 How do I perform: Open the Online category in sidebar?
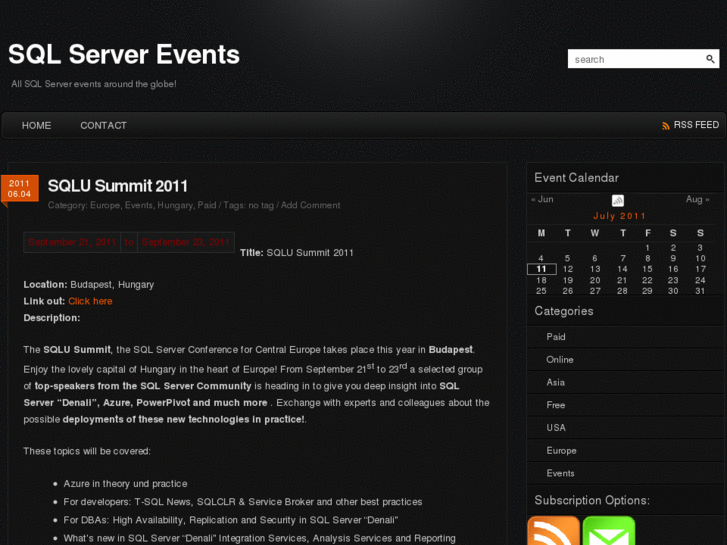(560, 359)
